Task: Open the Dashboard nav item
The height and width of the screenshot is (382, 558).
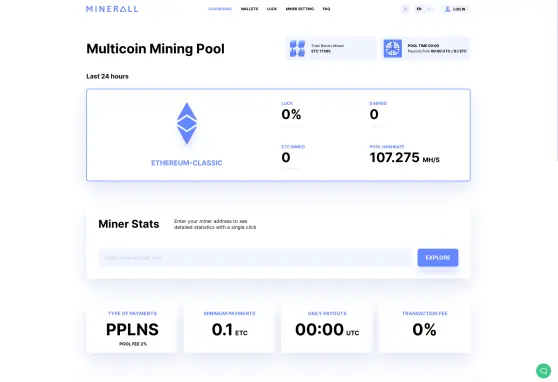Action: [220, 9]
